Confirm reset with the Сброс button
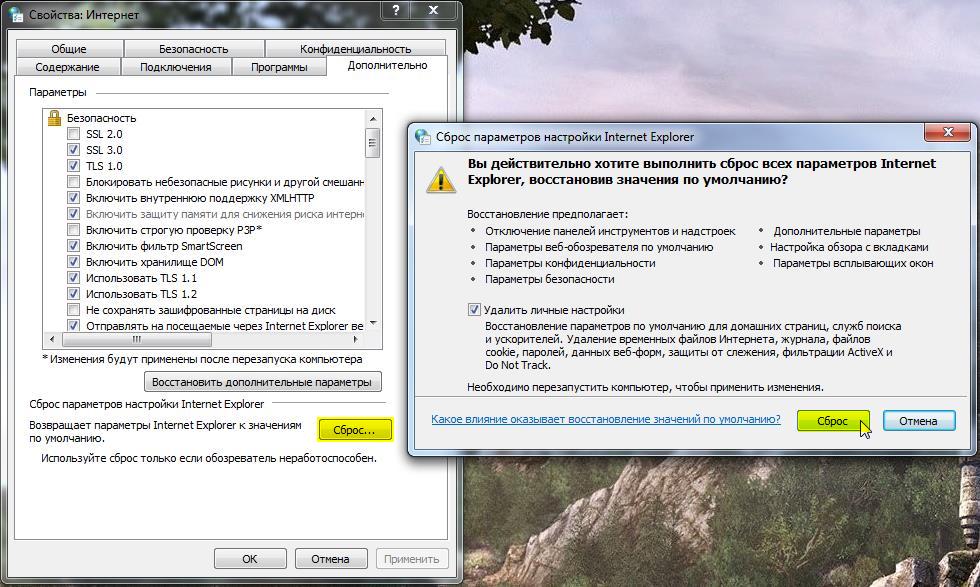This screenshot has width=980, height=587. [x=832, y=421]
